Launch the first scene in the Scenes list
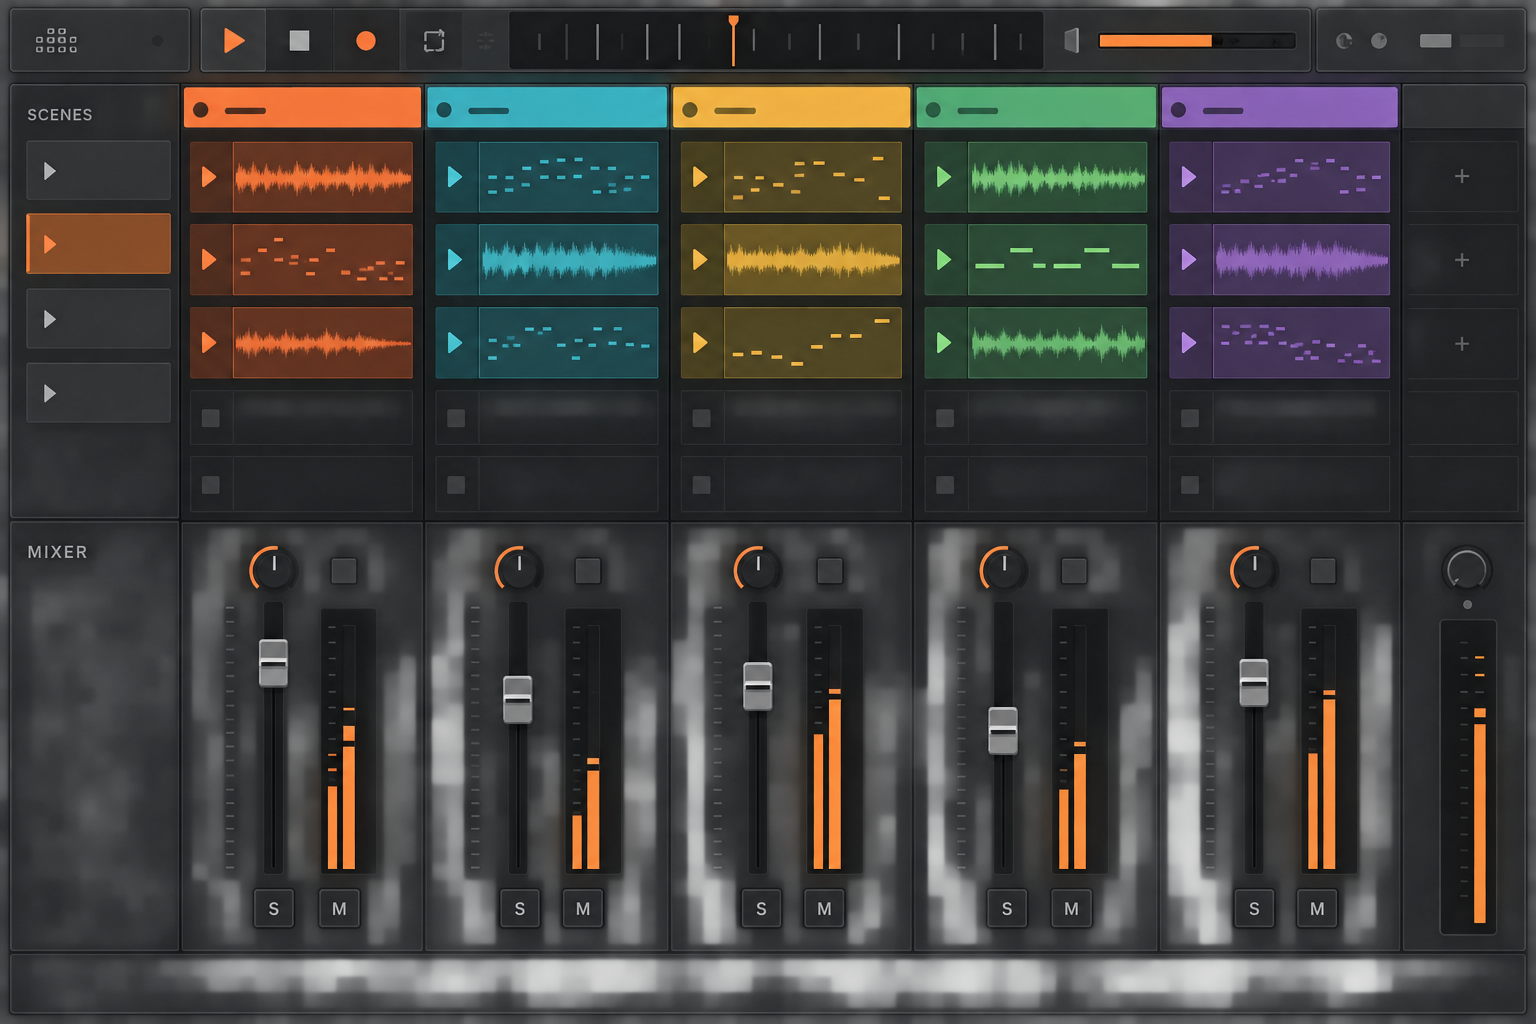The image size is (1536, 1024). click(98, 171)
